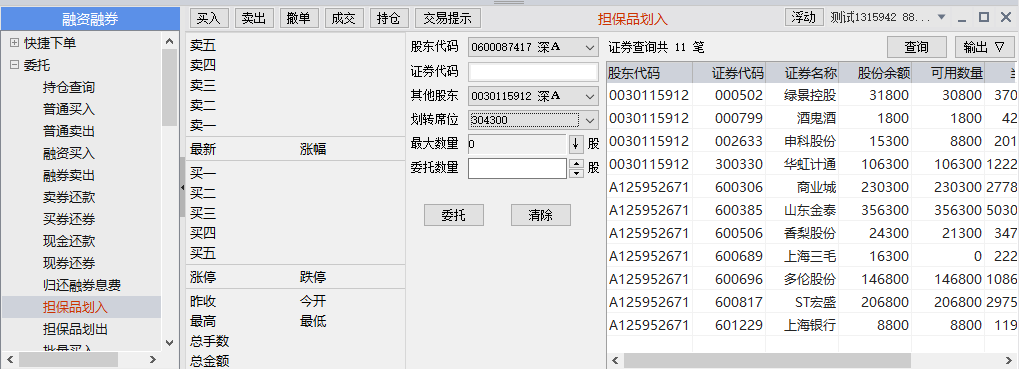Open 担保品划出 in the sidebar
Image resolution: width=1019 pixels, height=369 pixels.
pyautogui.click(x=75, y=329)
